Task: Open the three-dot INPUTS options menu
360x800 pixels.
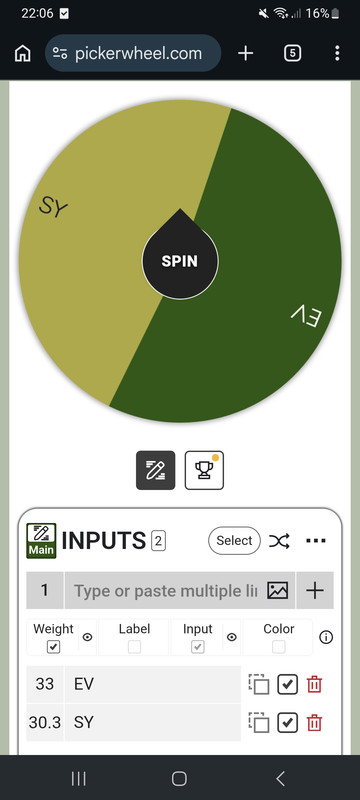Action: 316,541
